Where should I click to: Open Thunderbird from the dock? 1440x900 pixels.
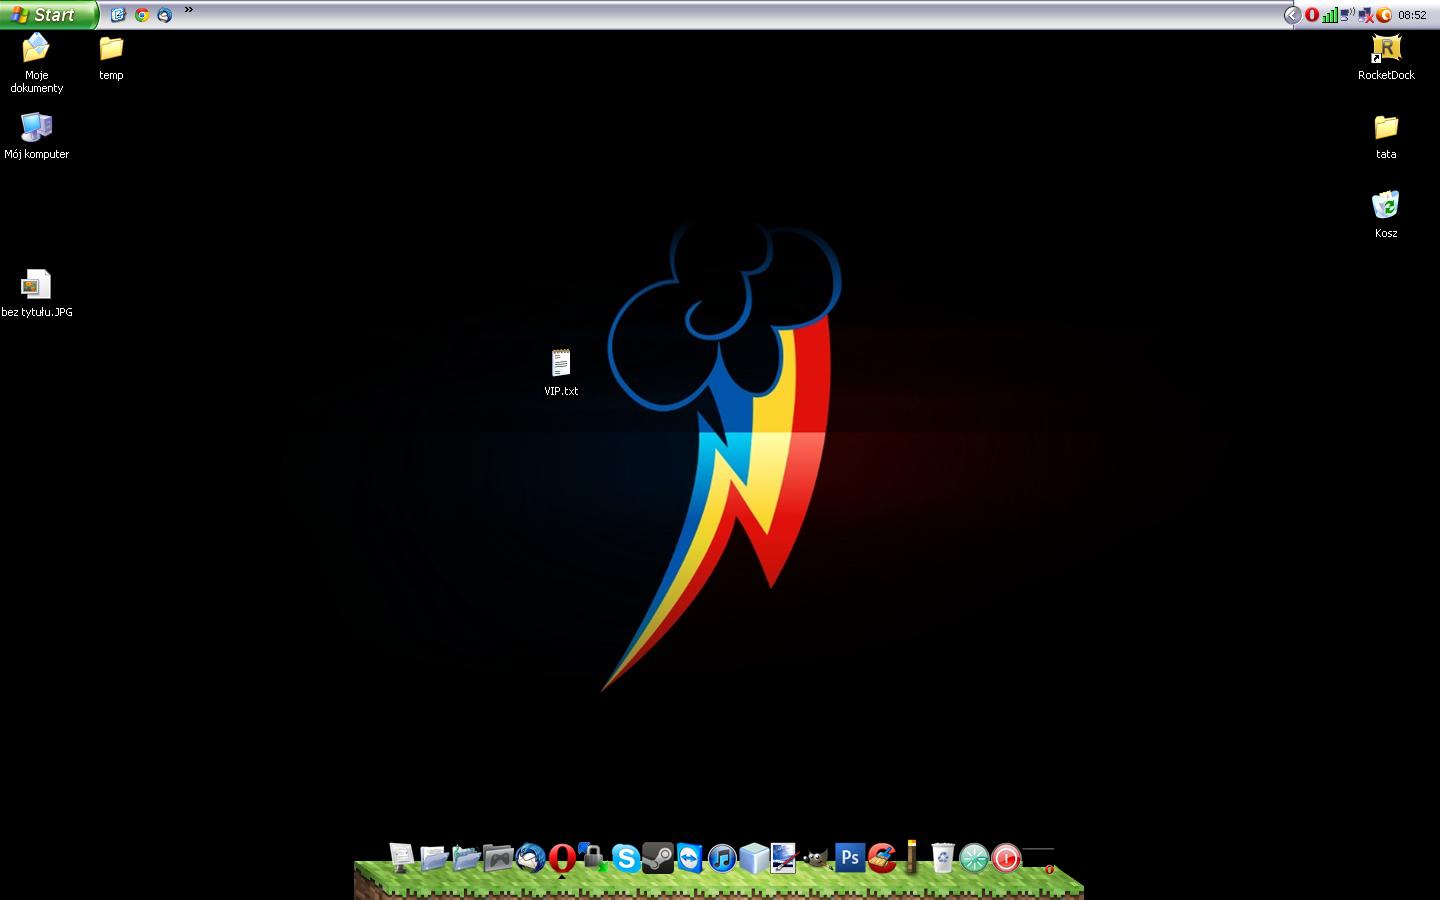(530, 858)
